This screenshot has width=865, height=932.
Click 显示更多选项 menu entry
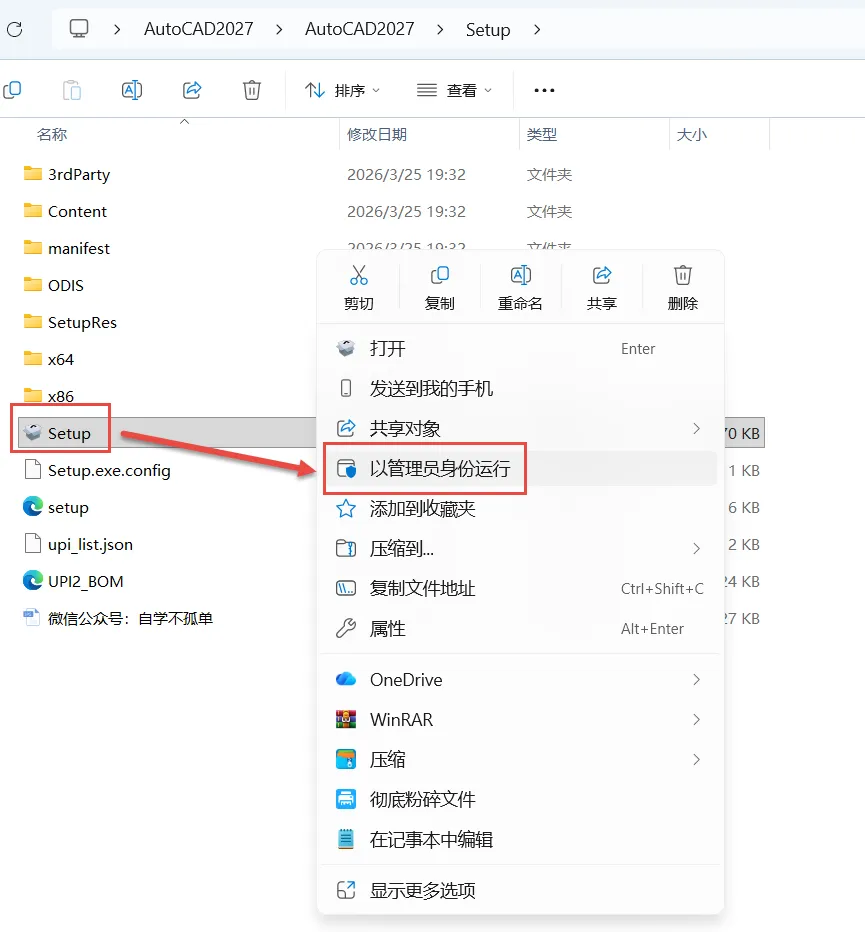tap(520, 890)
